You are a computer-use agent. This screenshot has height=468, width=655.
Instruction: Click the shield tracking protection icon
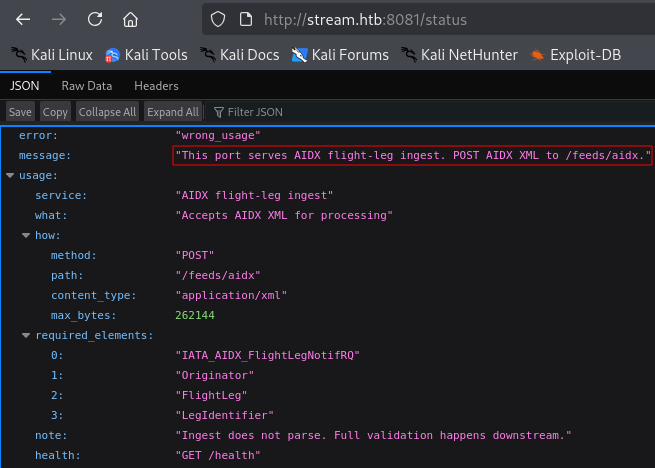[218, 19]
